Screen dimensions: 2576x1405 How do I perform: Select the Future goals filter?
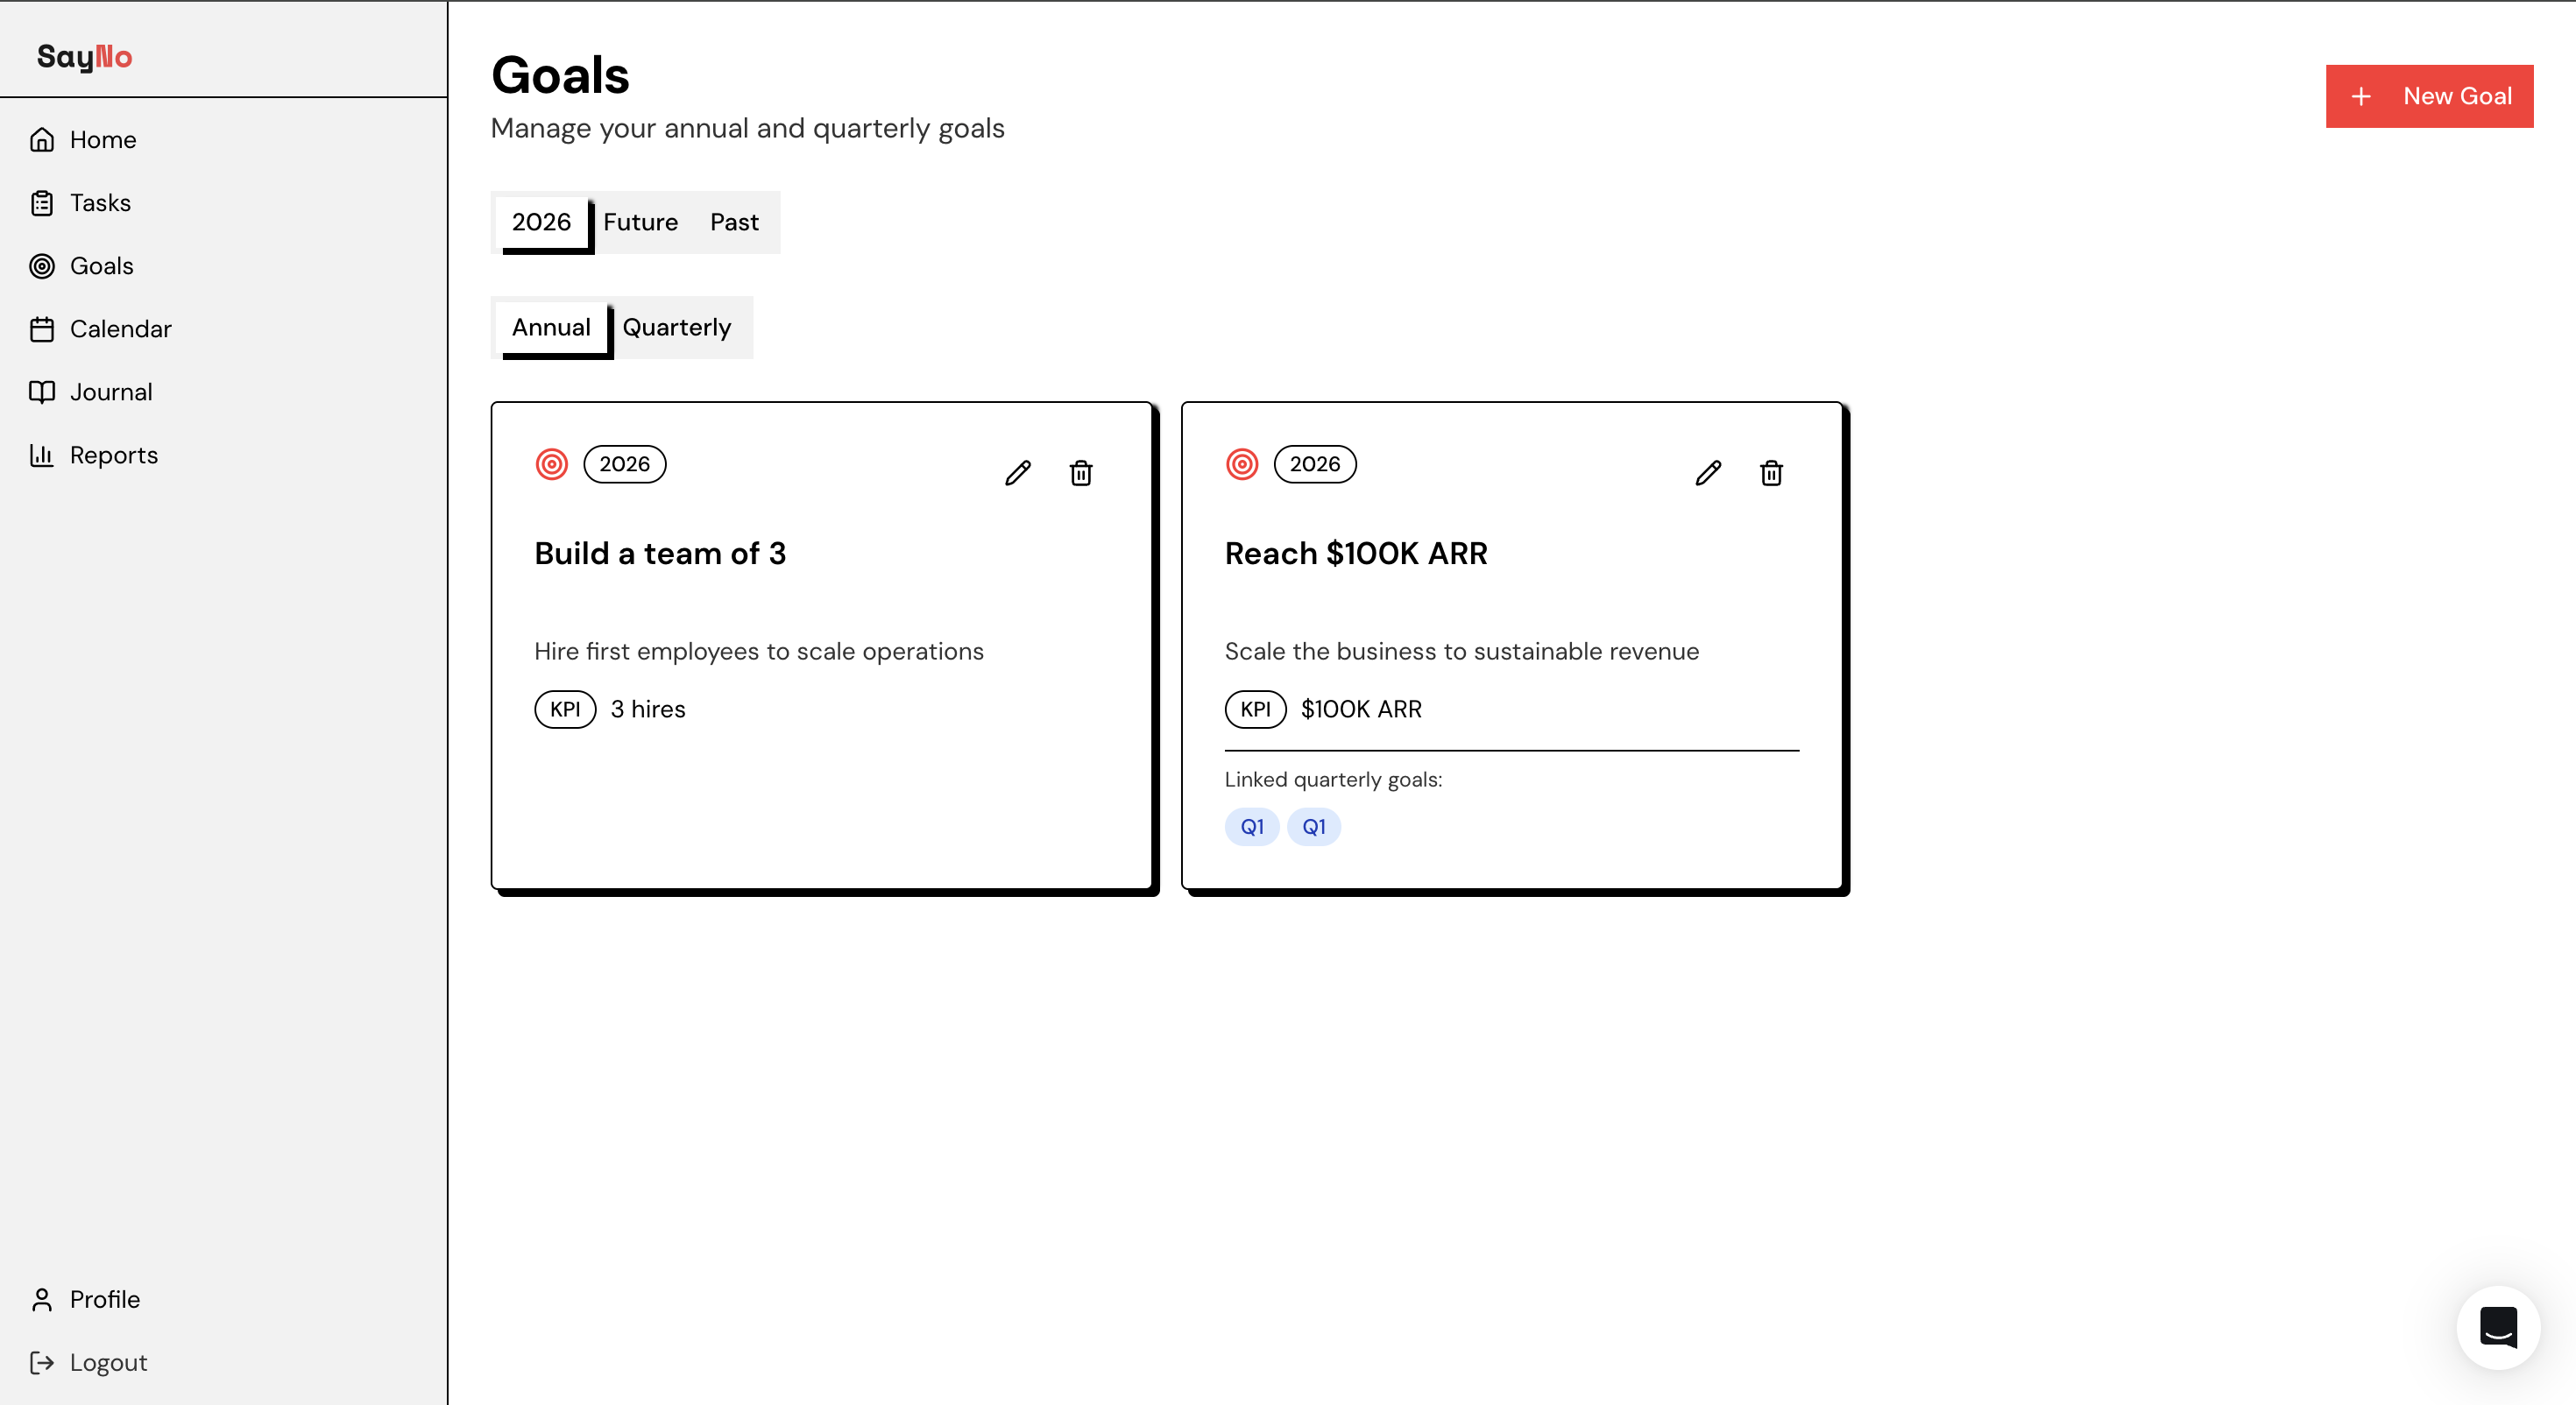click(x=641, y=222)
